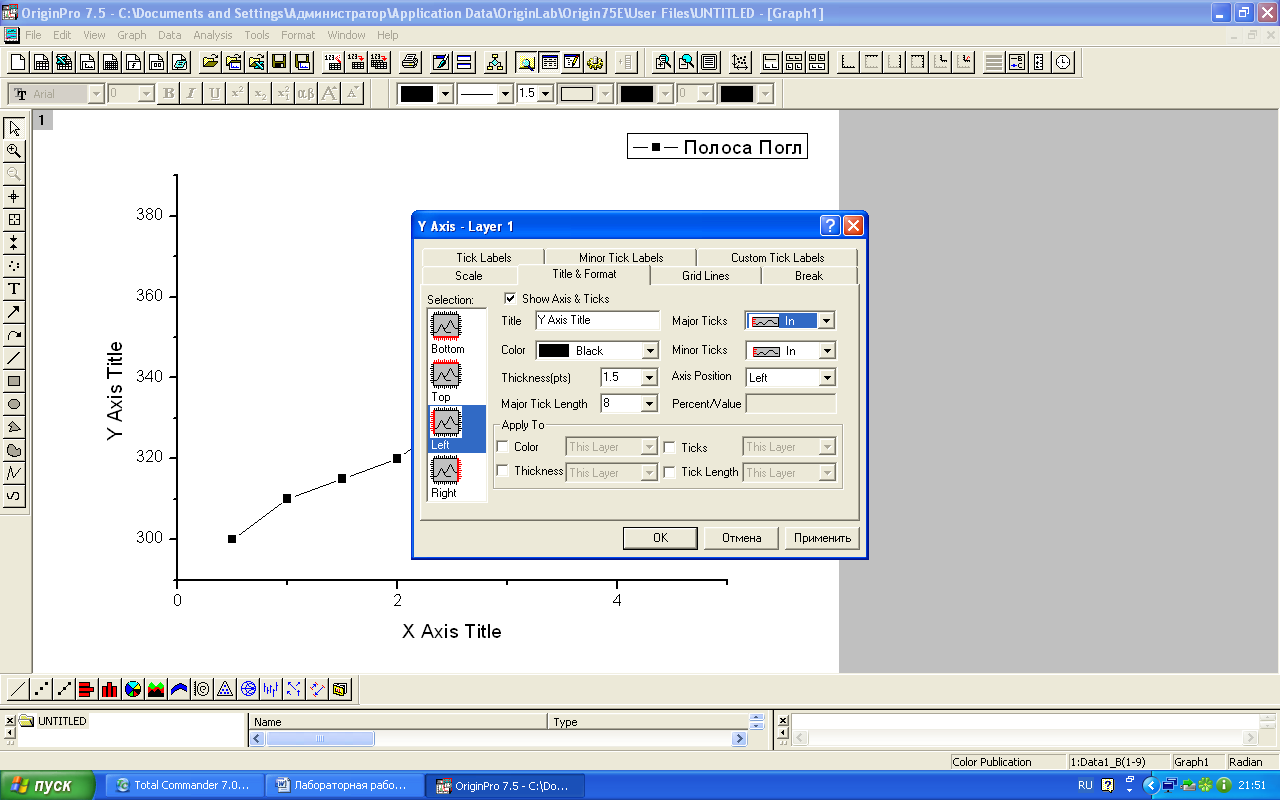Select the Bottom axis in Selection list
The height and width of the screenshot is (800, 1280).
(447, 332)
